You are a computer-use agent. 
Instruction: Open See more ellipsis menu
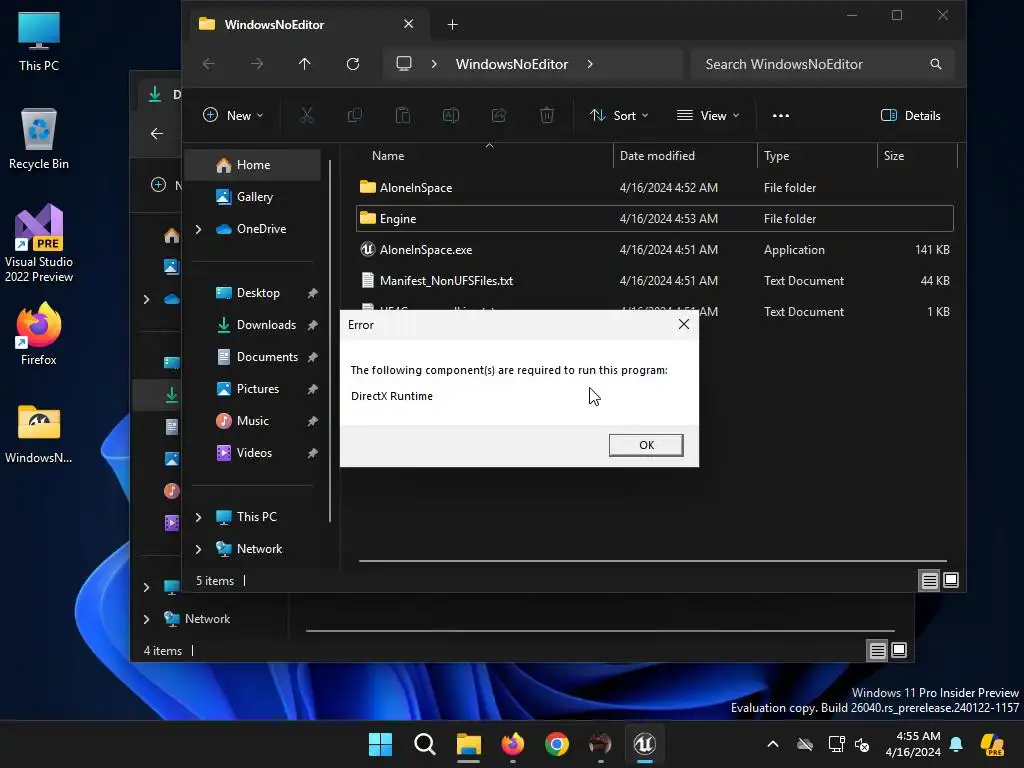click(780, 116)
